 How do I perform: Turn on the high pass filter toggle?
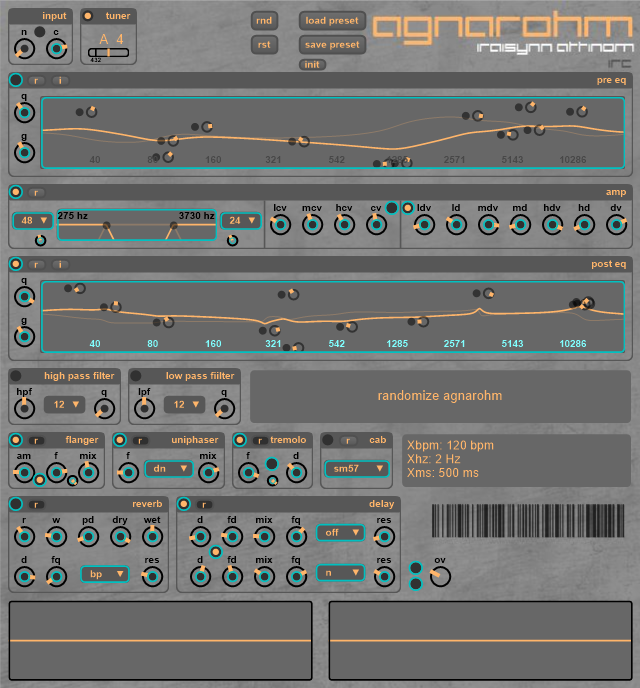[17, 376]
